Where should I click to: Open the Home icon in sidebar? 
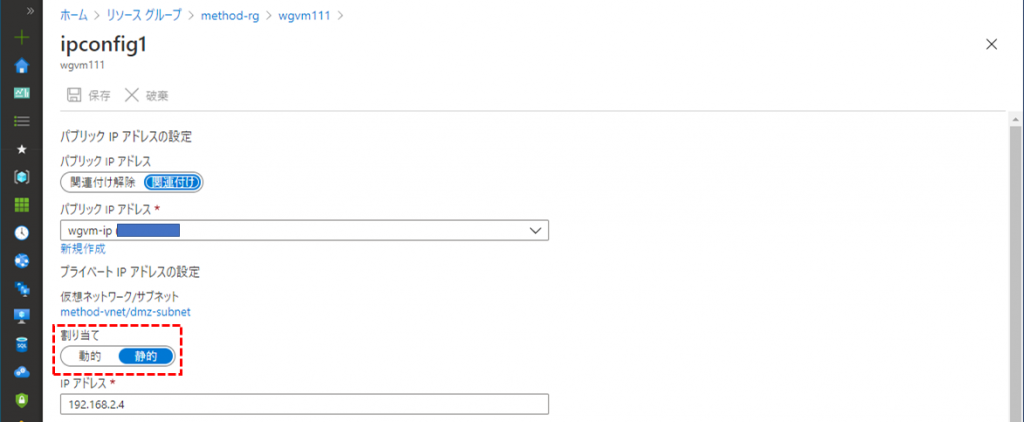tap(22, 65)
